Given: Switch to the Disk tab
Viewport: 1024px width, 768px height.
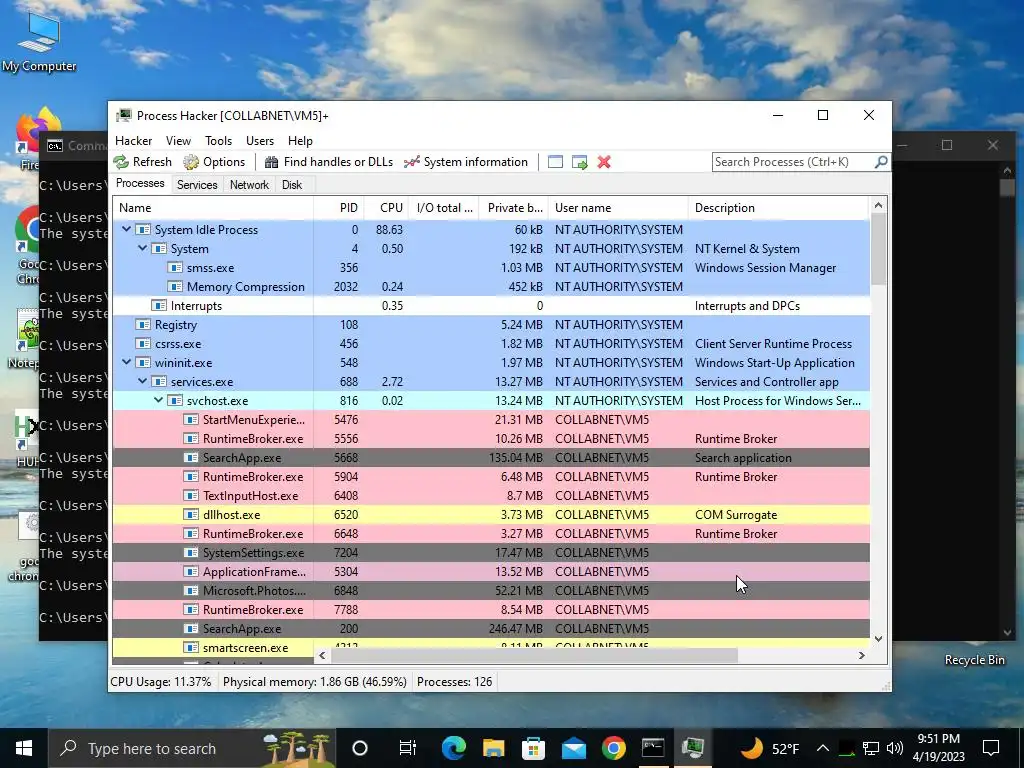Looking at the screenshot, I should coord(292,185).
